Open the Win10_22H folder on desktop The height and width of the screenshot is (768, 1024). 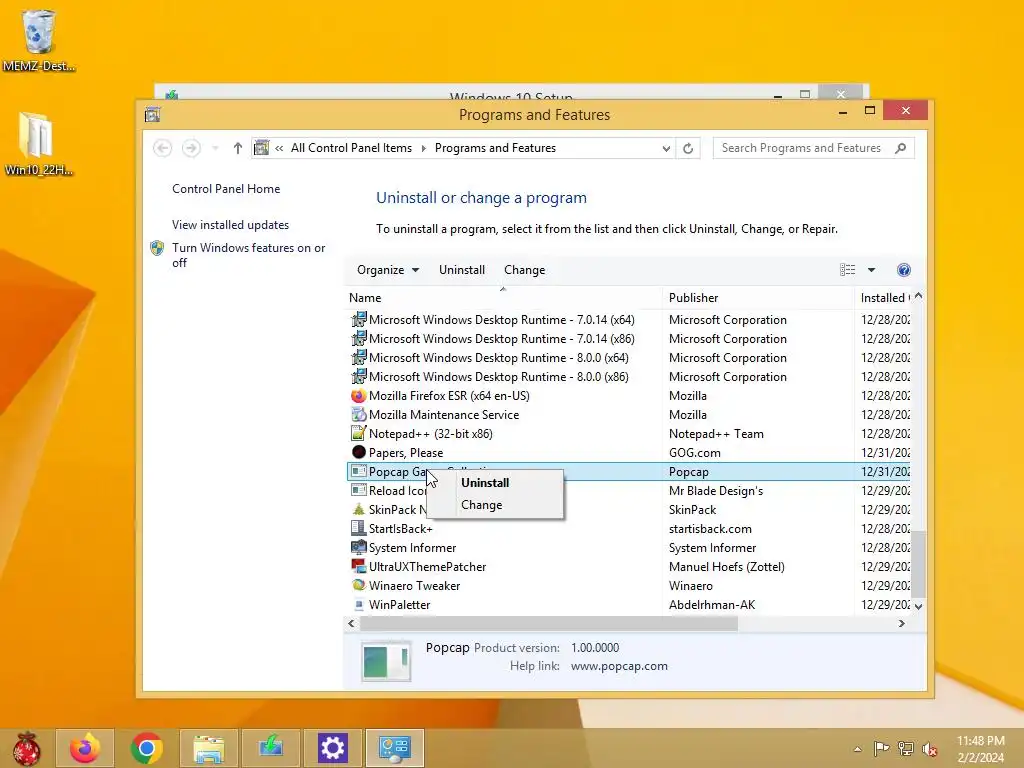click(x=37, y=144)
